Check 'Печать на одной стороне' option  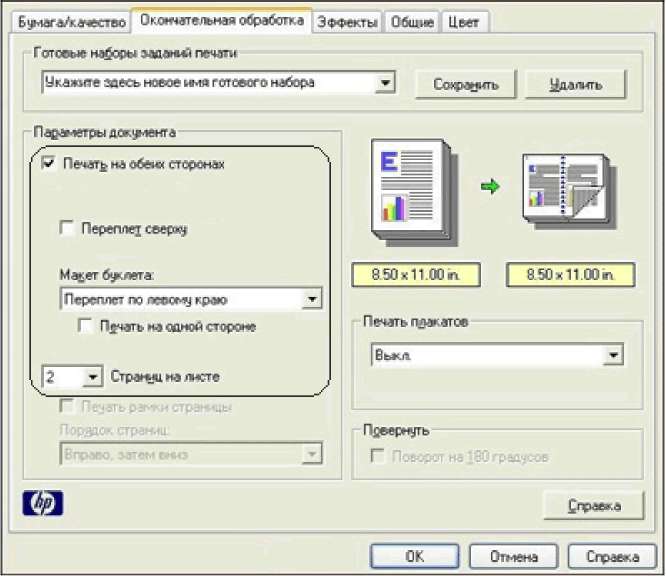[x=86, y=326]
